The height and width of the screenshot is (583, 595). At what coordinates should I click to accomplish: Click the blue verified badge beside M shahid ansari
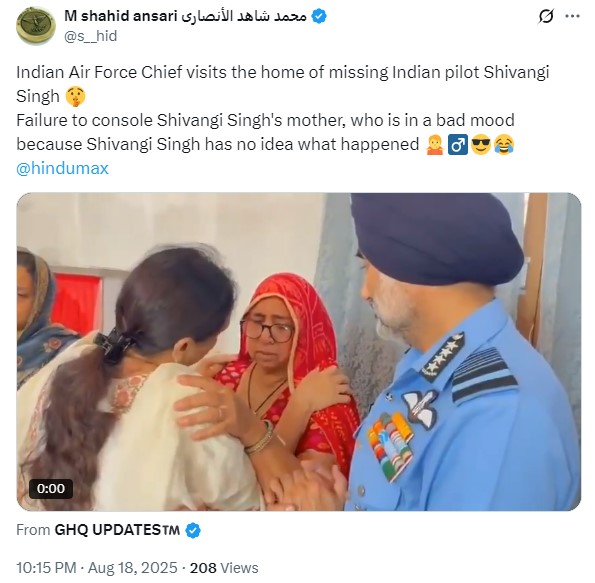point(319,17)
